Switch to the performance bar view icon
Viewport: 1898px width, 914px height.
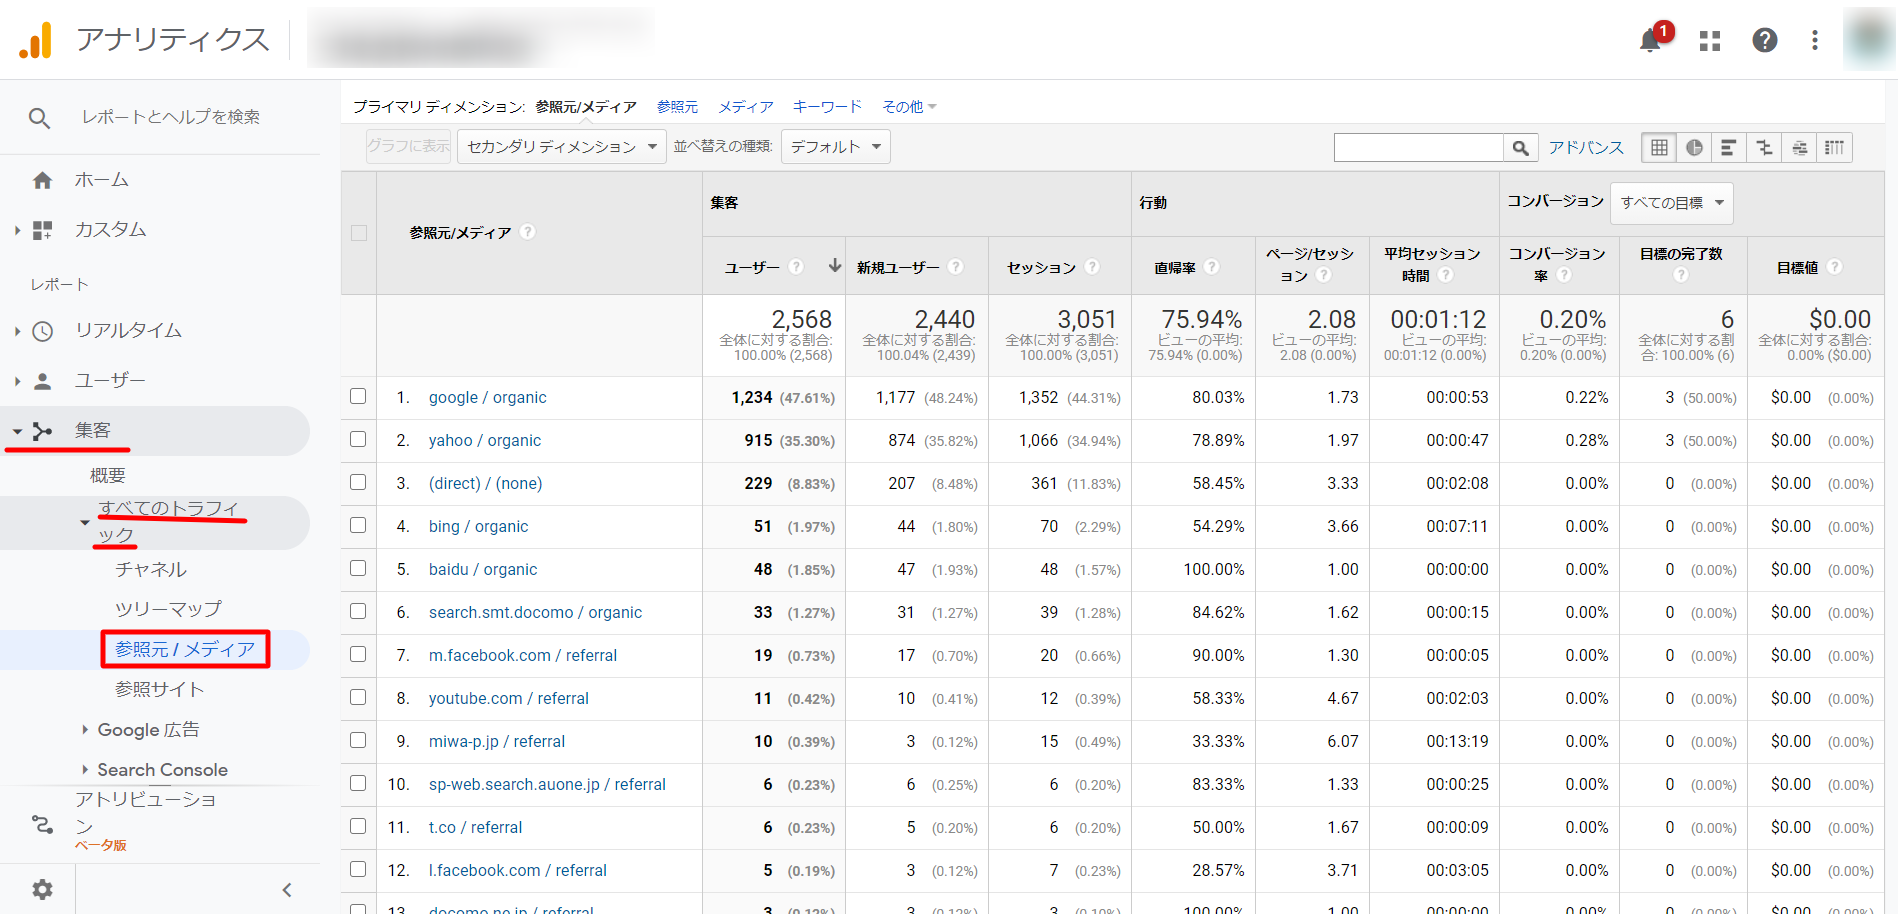tap(1729, 148)
